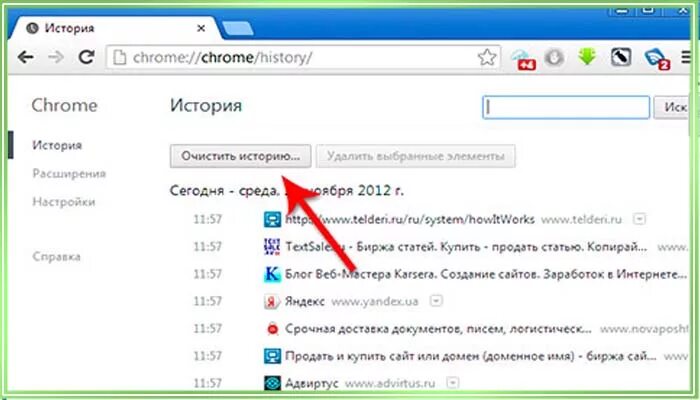This screenshot has height=400, width=700.
Task: Select the История browser tab
Action: (114, 28)
